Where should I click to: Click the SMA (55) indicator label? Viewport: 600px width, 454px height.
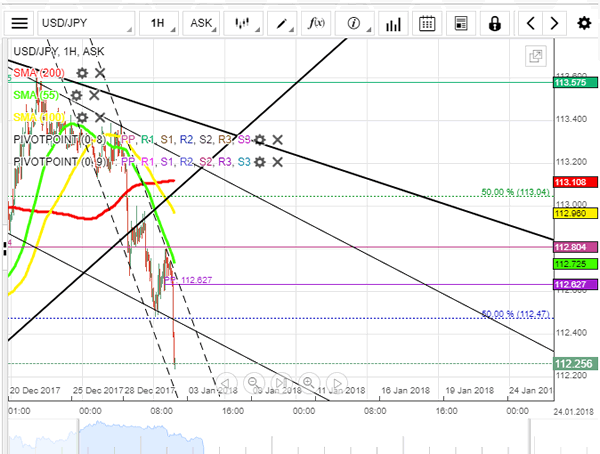pyautogui.click(x=36, y=95)
